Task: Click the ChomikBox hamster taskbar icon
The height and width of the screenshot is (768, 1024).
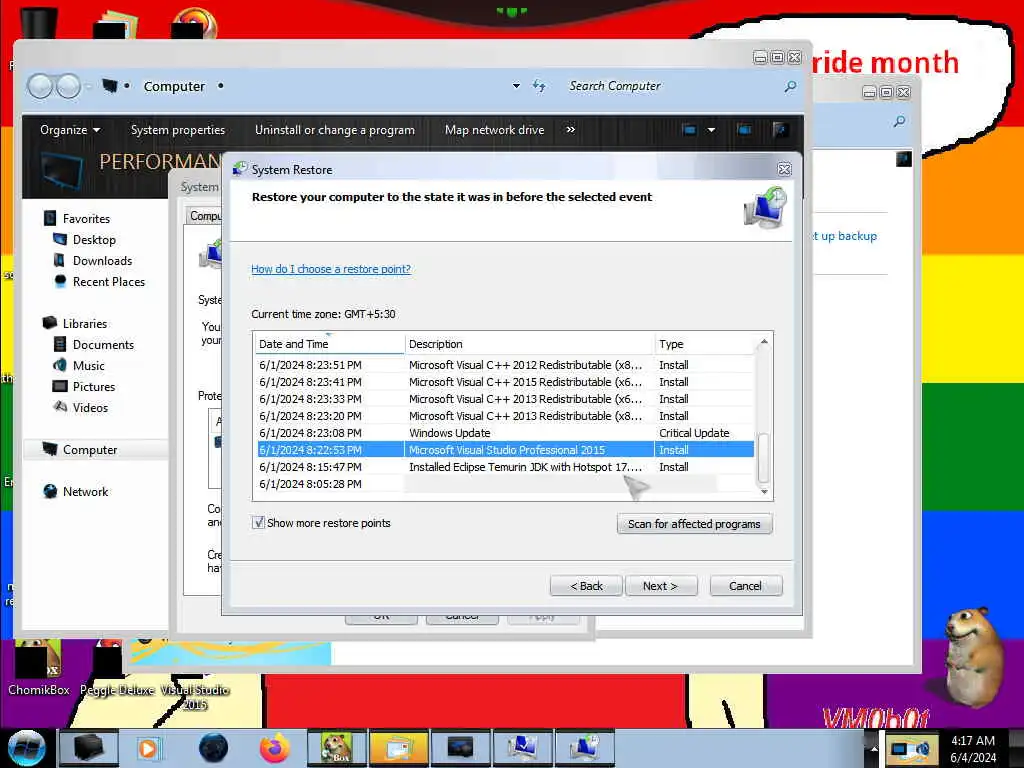Action: point(337,748)
